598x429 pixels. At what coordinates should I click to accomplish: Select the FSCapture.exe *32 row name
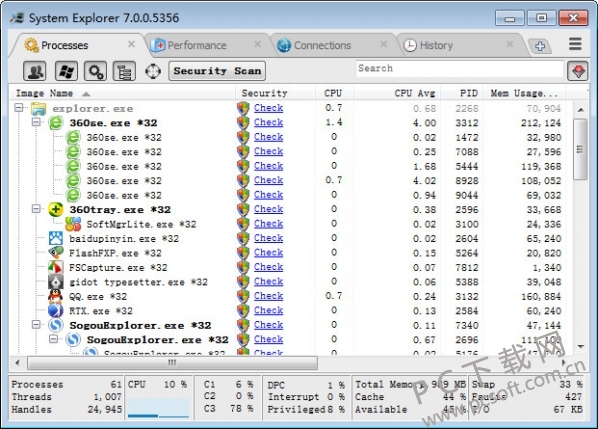coord(118,268)
